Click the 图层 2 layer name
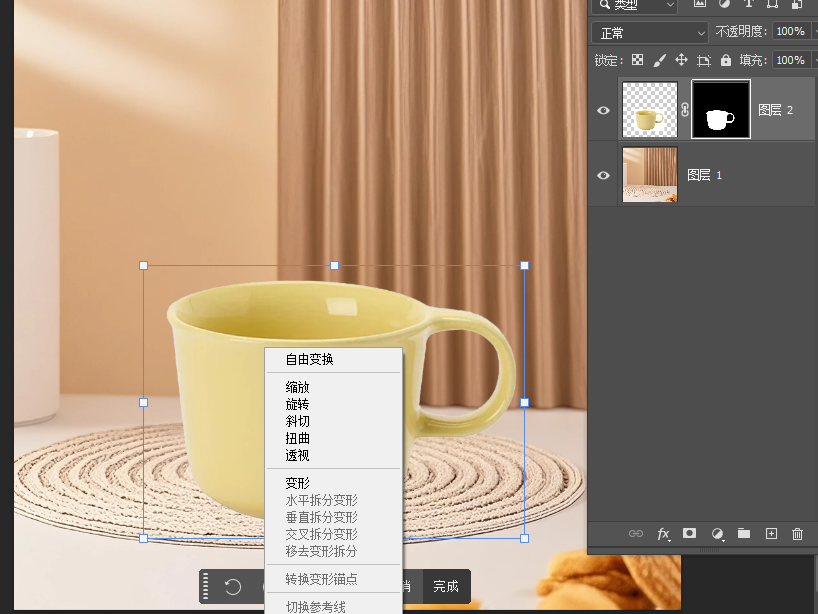The height and width of the screenshot is (614, 818). pyautogui.click(x=775, y=110)
